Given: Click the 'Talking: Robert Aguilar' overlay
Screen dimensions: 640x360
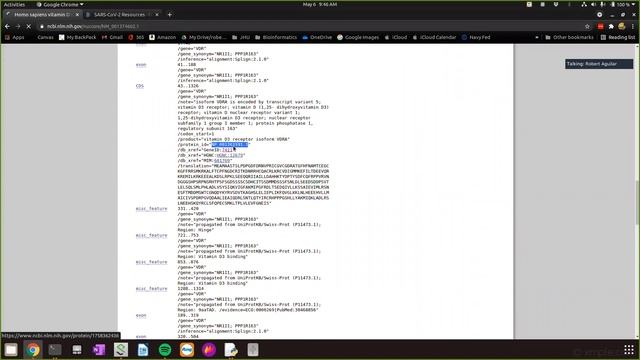Looking at the screenshot, I should tap(599, 64).
